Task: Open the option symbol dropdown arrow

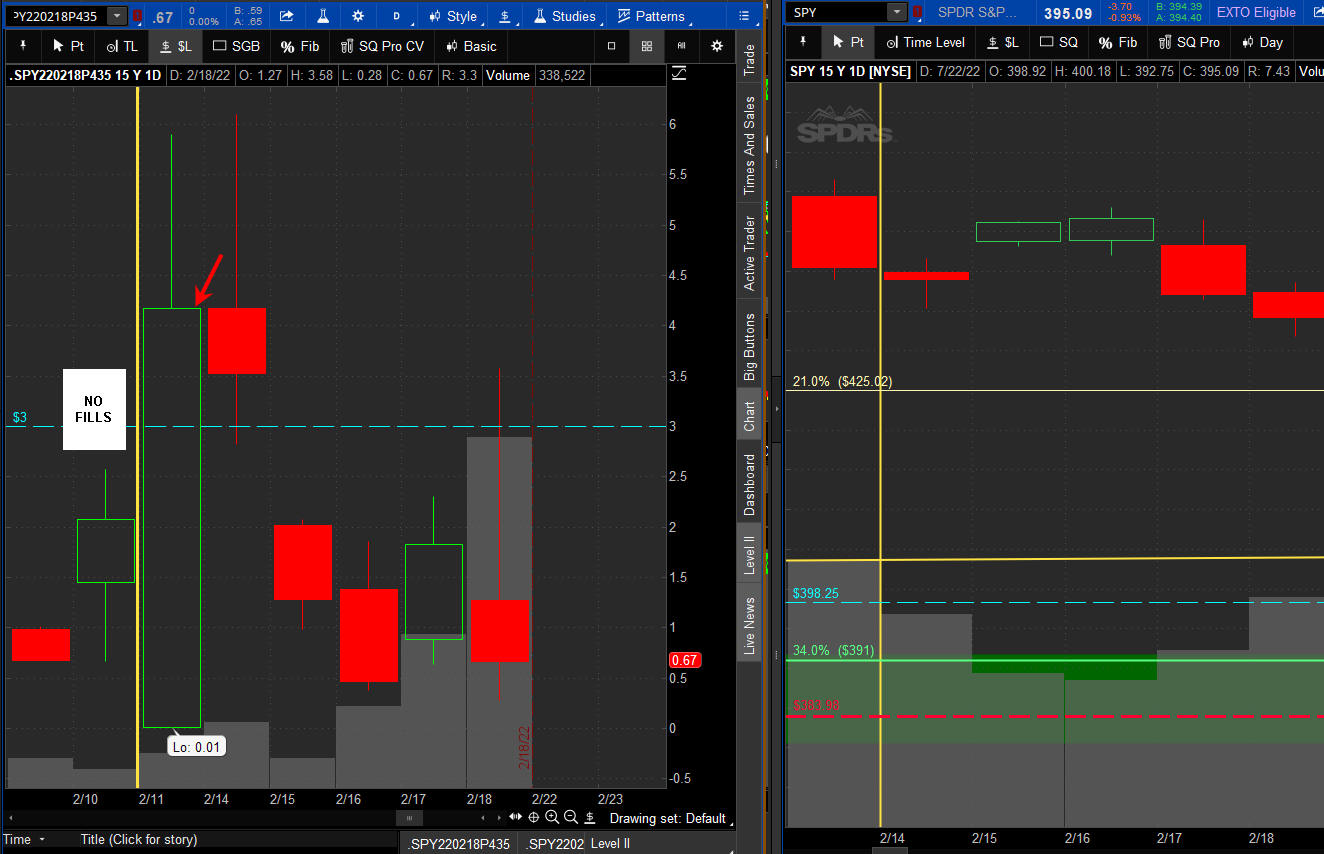Action: pyautogui.click(x=117, y=16)
